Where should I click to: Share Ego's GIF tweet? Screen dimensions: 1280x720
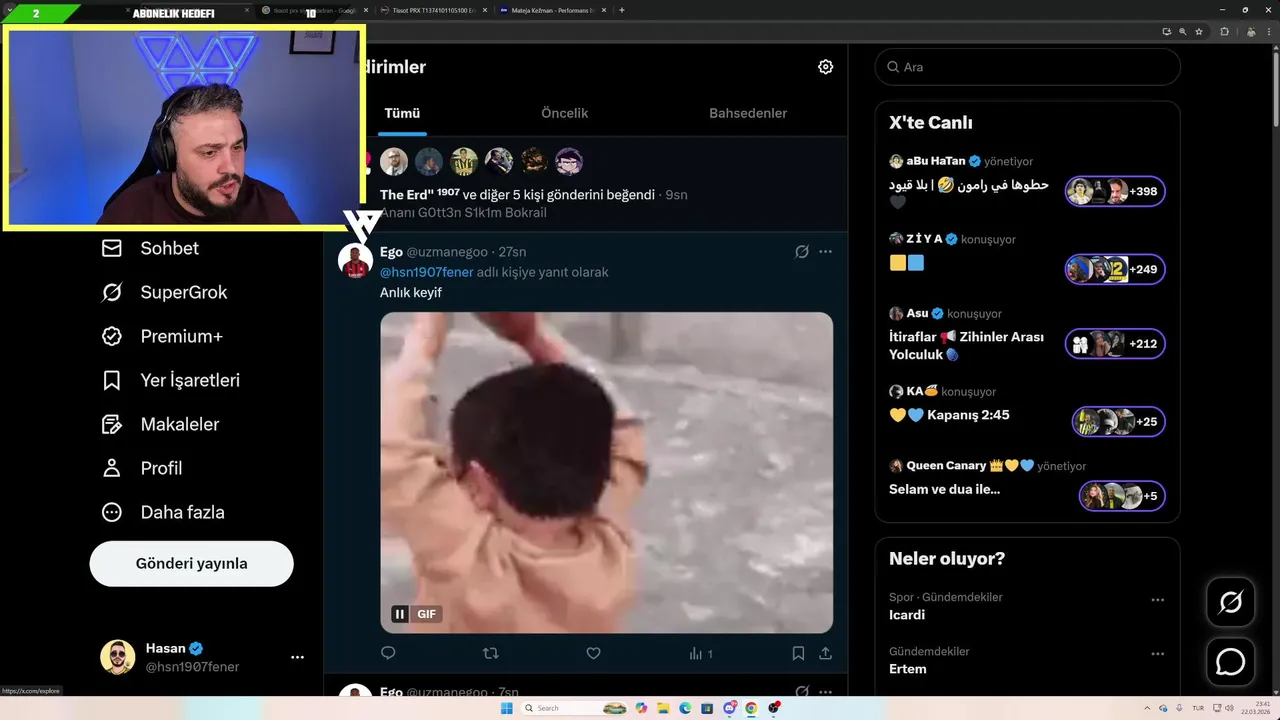825,653
